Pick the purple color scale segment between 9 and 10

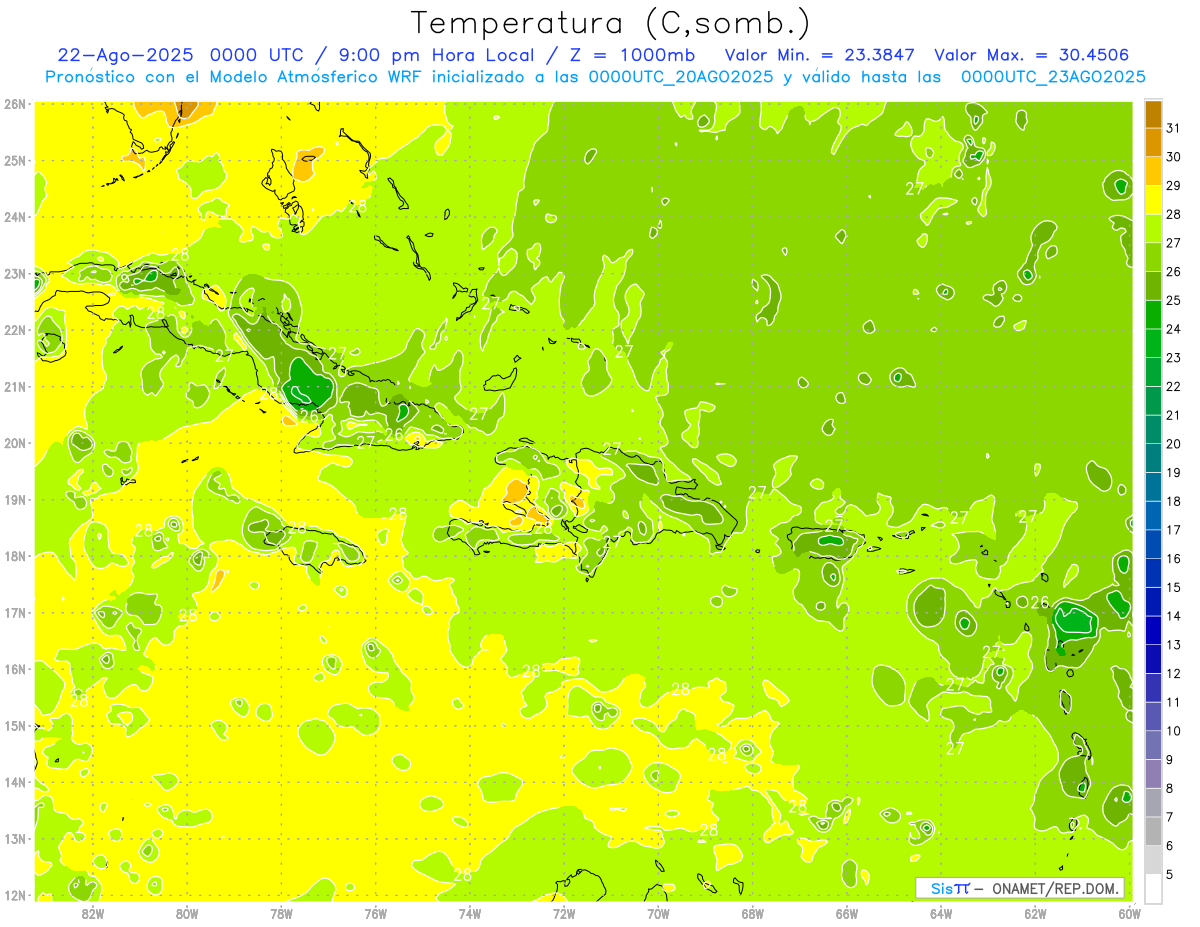(1153, 745)
